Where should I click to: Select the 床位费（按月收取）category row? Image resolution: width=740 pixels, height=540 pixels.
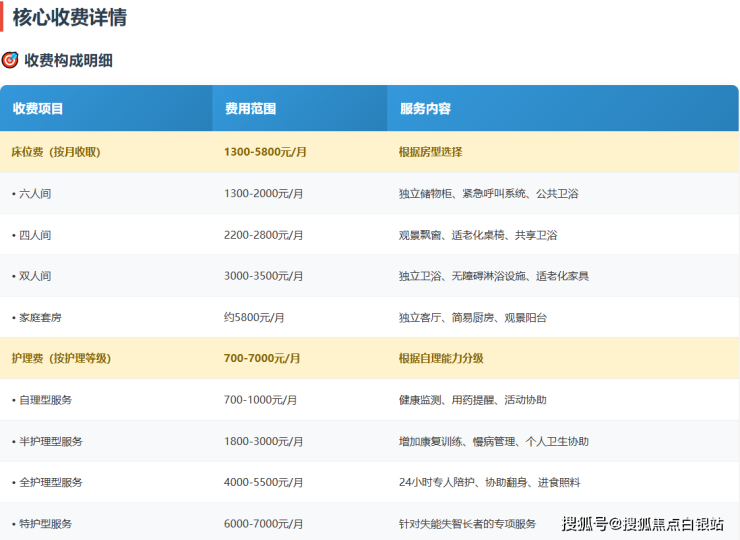click(x=56, y=152)
